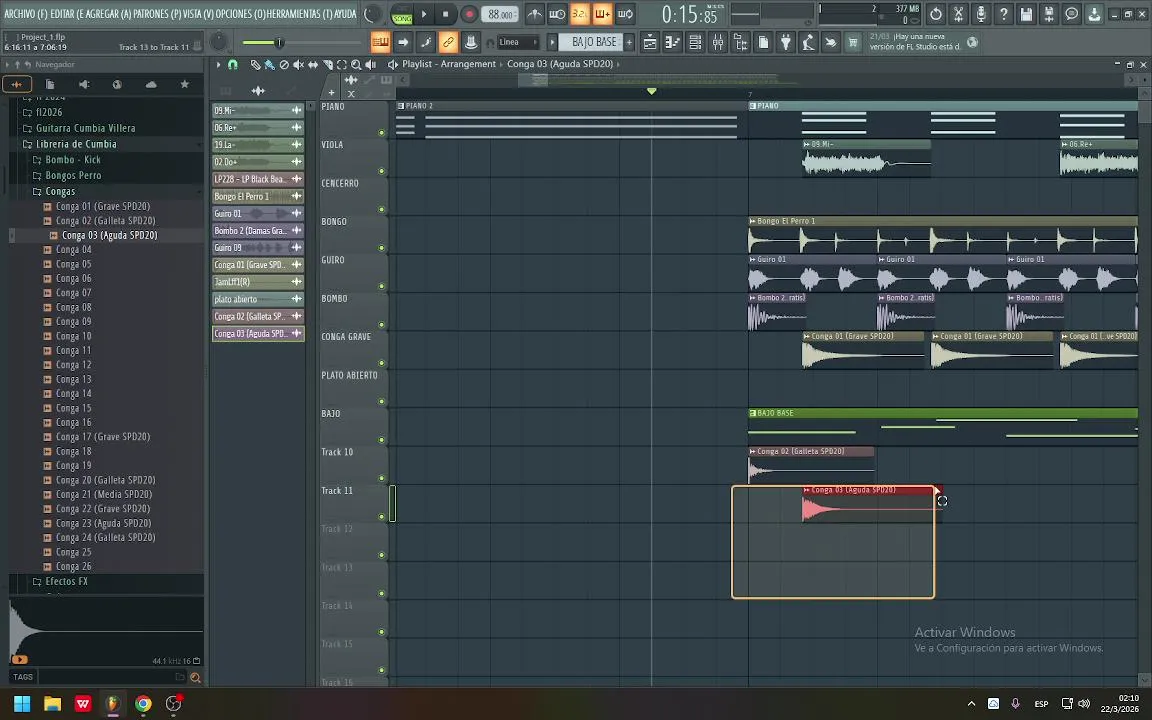
Task: Open the Piano roll view
Action: click(672, 43)
